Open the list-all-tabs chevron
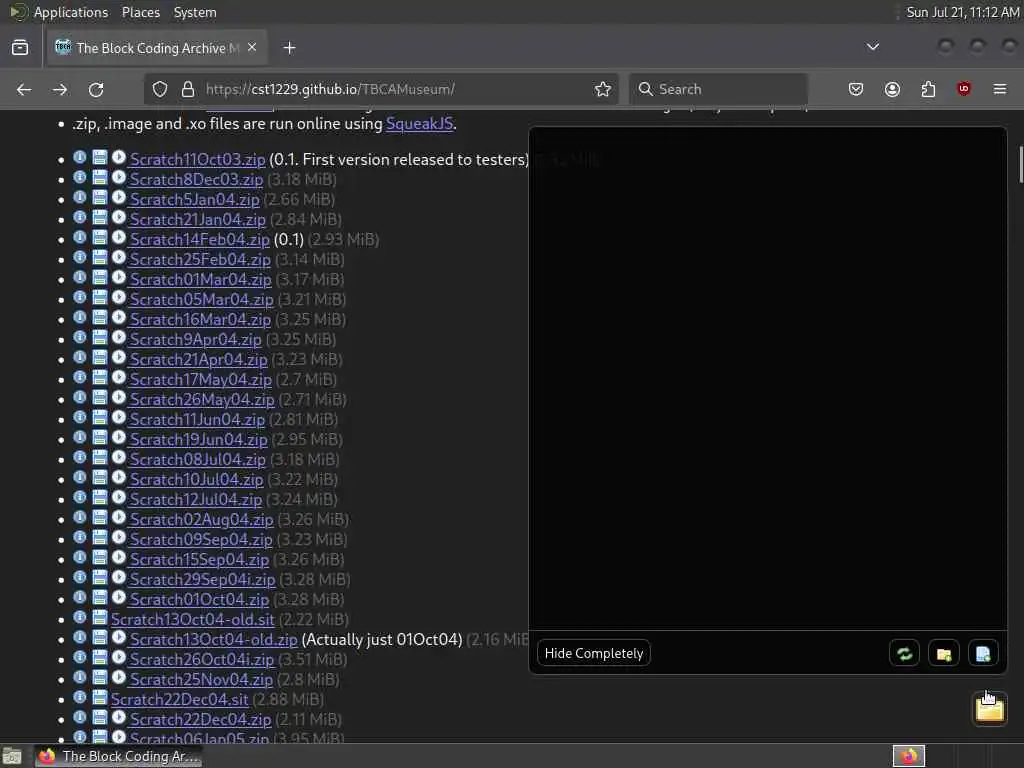 tap(872, 47)
